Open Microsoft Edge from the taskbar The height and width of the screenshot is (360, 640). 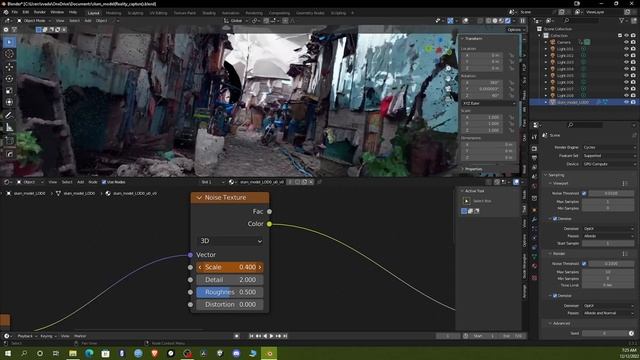[89, 353]
